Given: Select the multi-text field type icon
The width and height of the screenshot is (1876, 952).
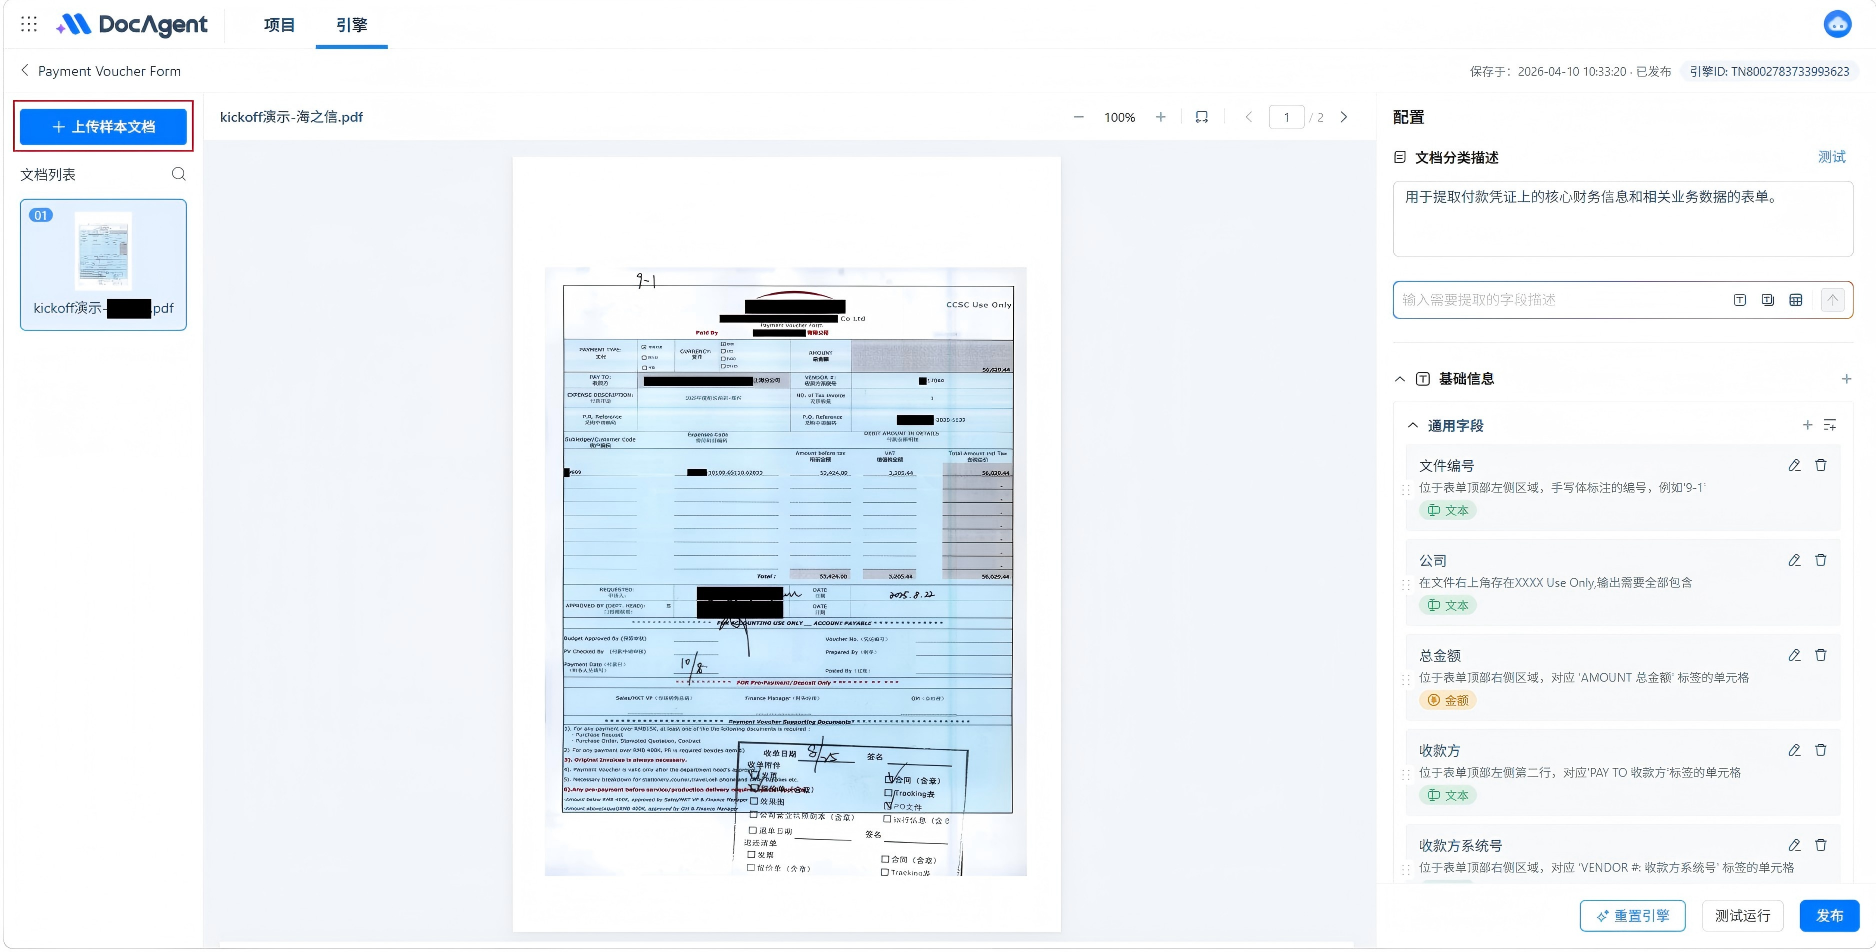Looking at the screenshot, I should 1768,300.
